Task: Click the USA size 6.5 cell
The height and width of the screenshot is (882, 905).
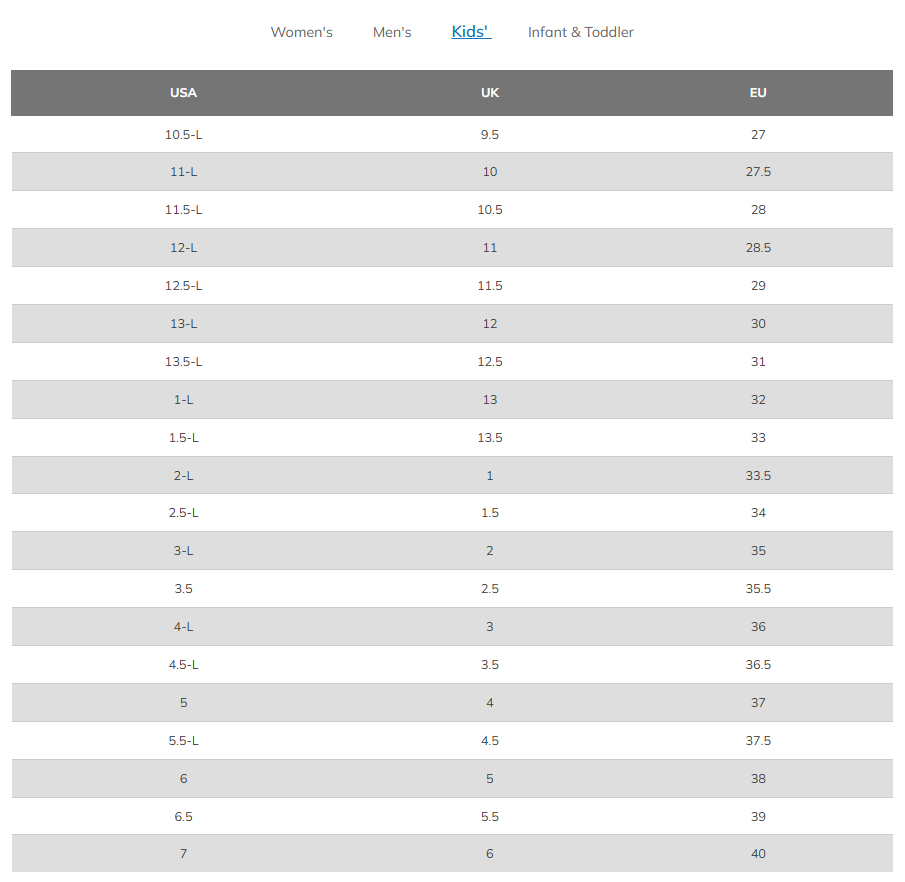Action: [183, 817]
